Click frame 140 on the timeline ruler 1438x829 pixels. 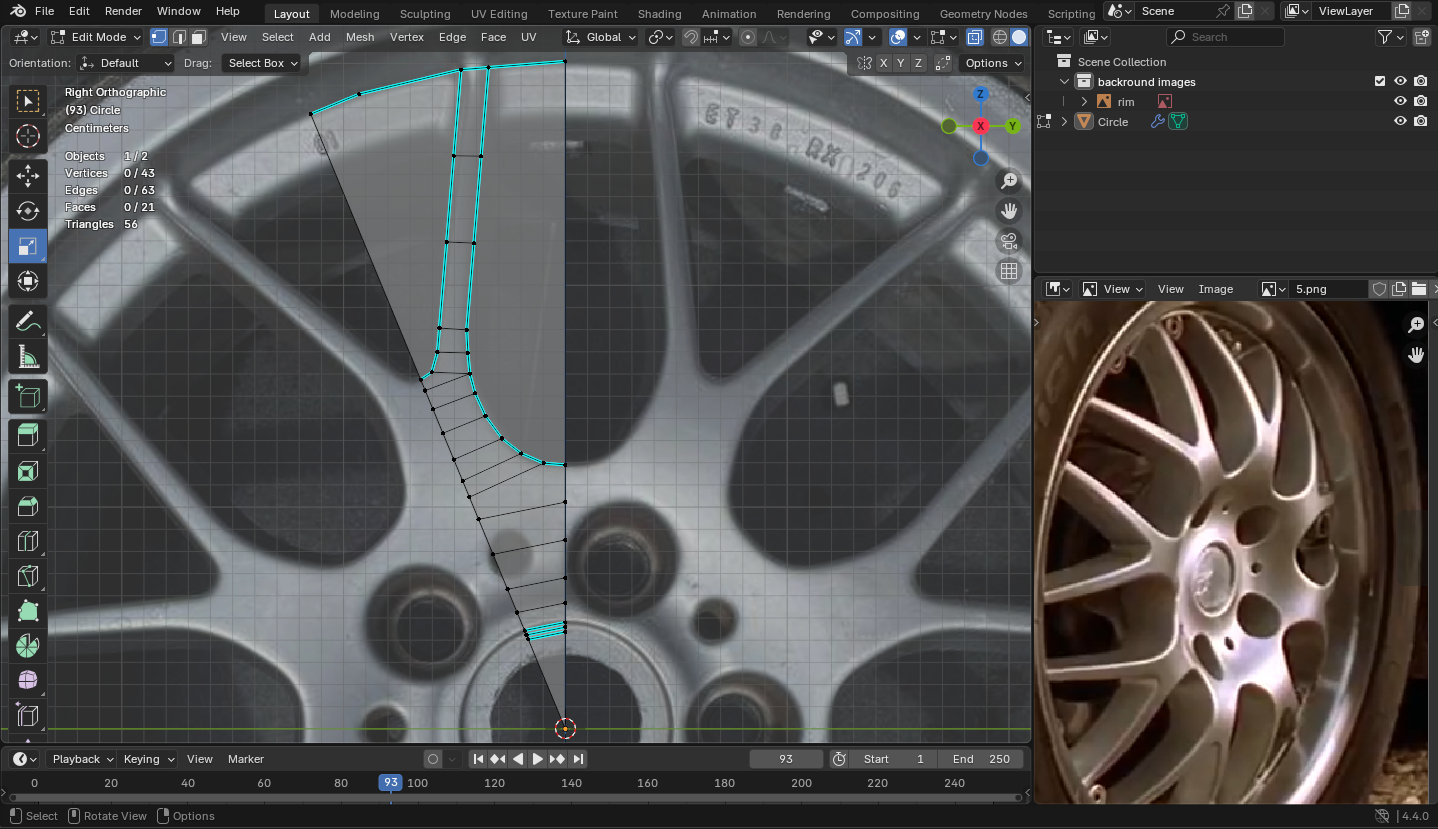click(x=571, y=783)
